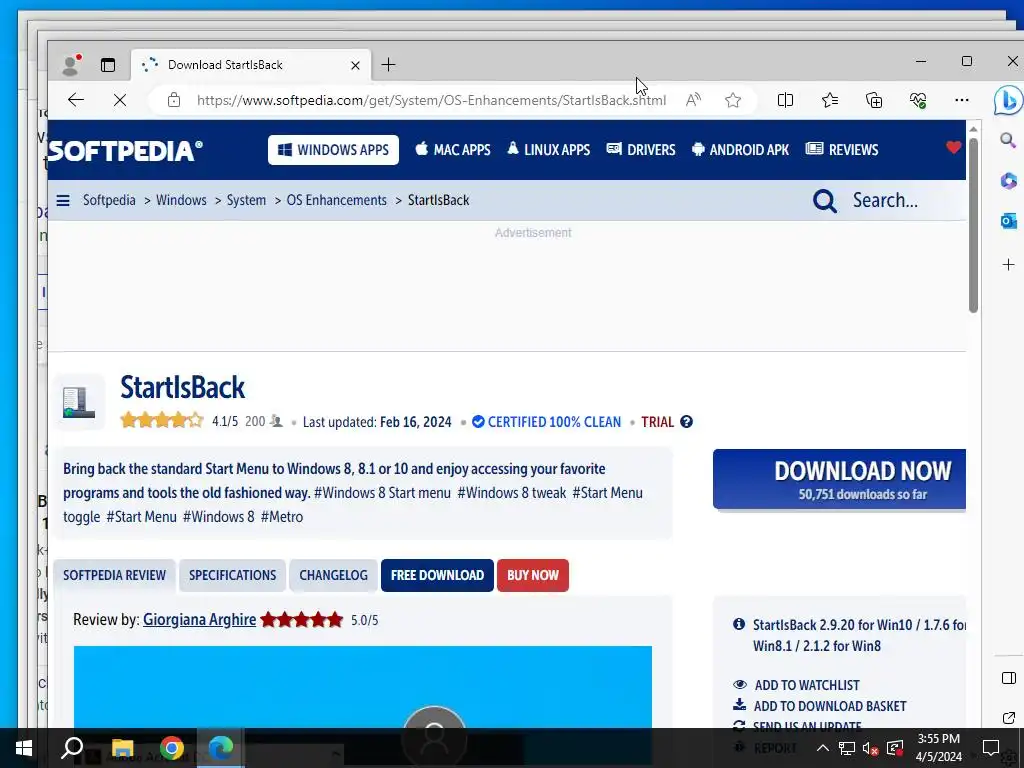Go to Windows breadcrumb link
1024x768 pixels.
point(181,200)
